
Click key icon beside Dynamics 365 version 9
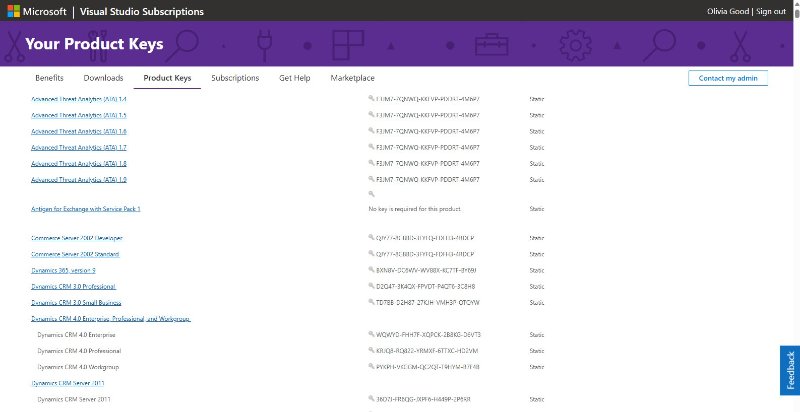click(372, 270)
